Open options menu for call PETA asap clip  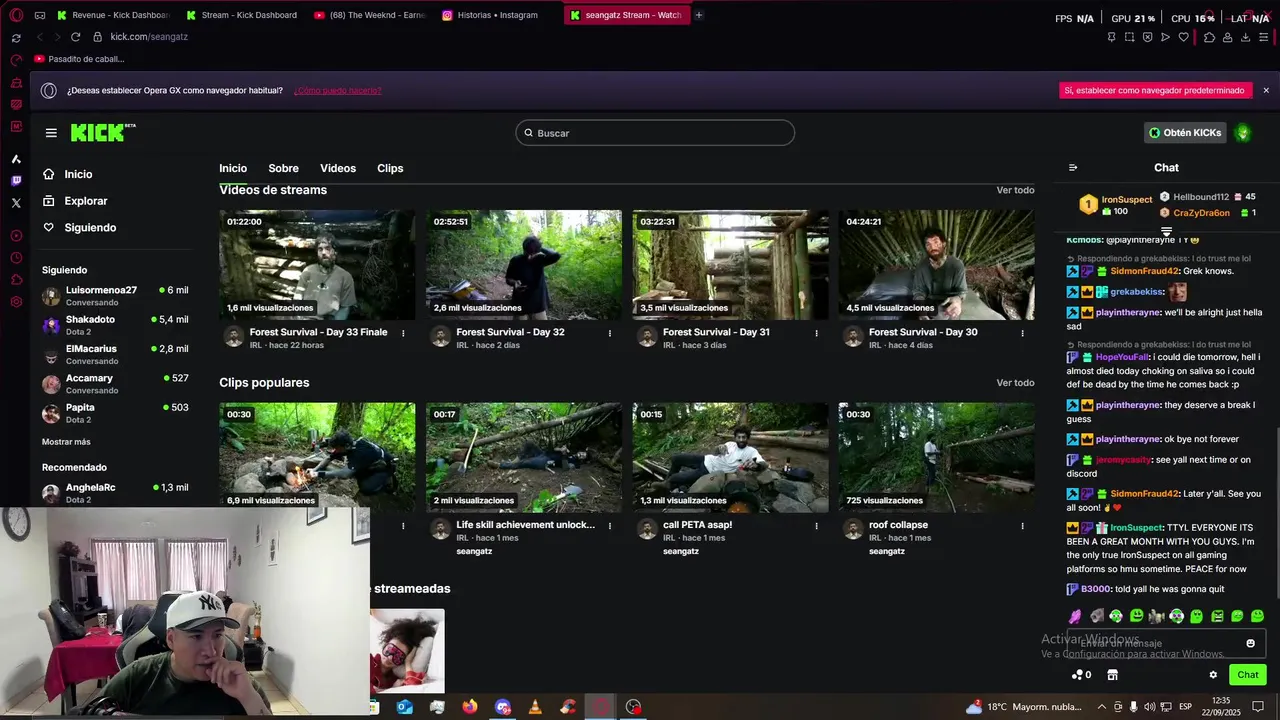816,526
